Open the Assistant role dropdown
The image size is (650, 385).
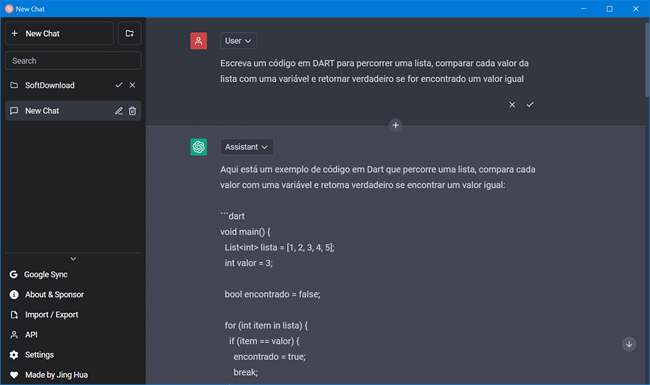click(x=247, y=147)
